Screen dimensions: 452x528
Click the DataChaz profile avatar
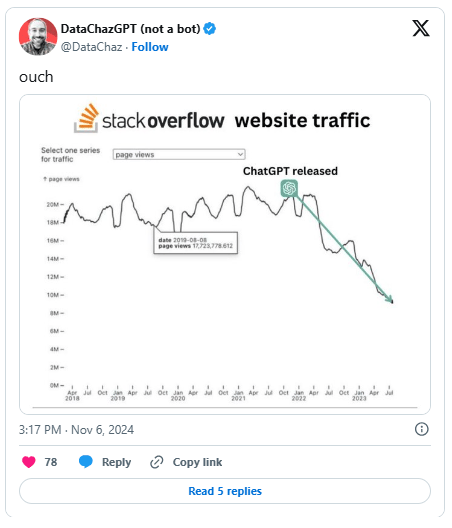[38, 37]
